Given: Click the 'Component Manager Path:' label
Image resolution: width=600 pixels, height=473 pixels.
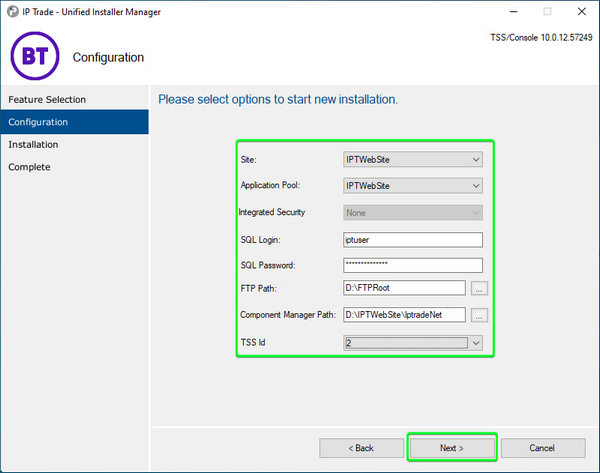Looking at the screenshot, I should tap(288, 315).
